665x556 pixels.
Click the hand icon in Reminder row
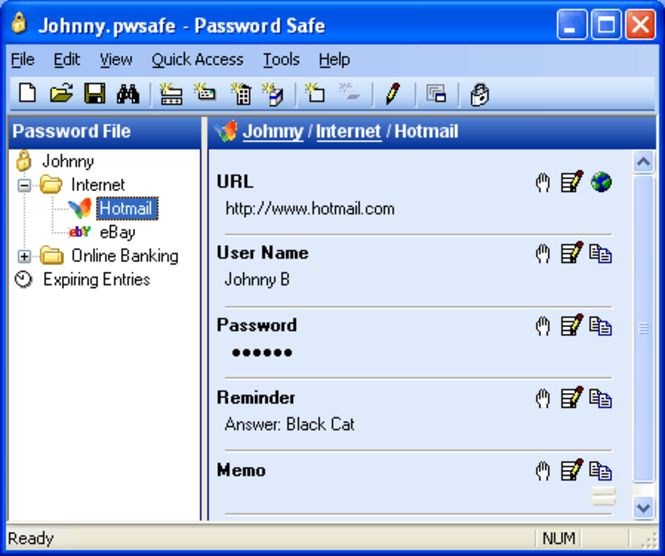[x=542, y=399]
